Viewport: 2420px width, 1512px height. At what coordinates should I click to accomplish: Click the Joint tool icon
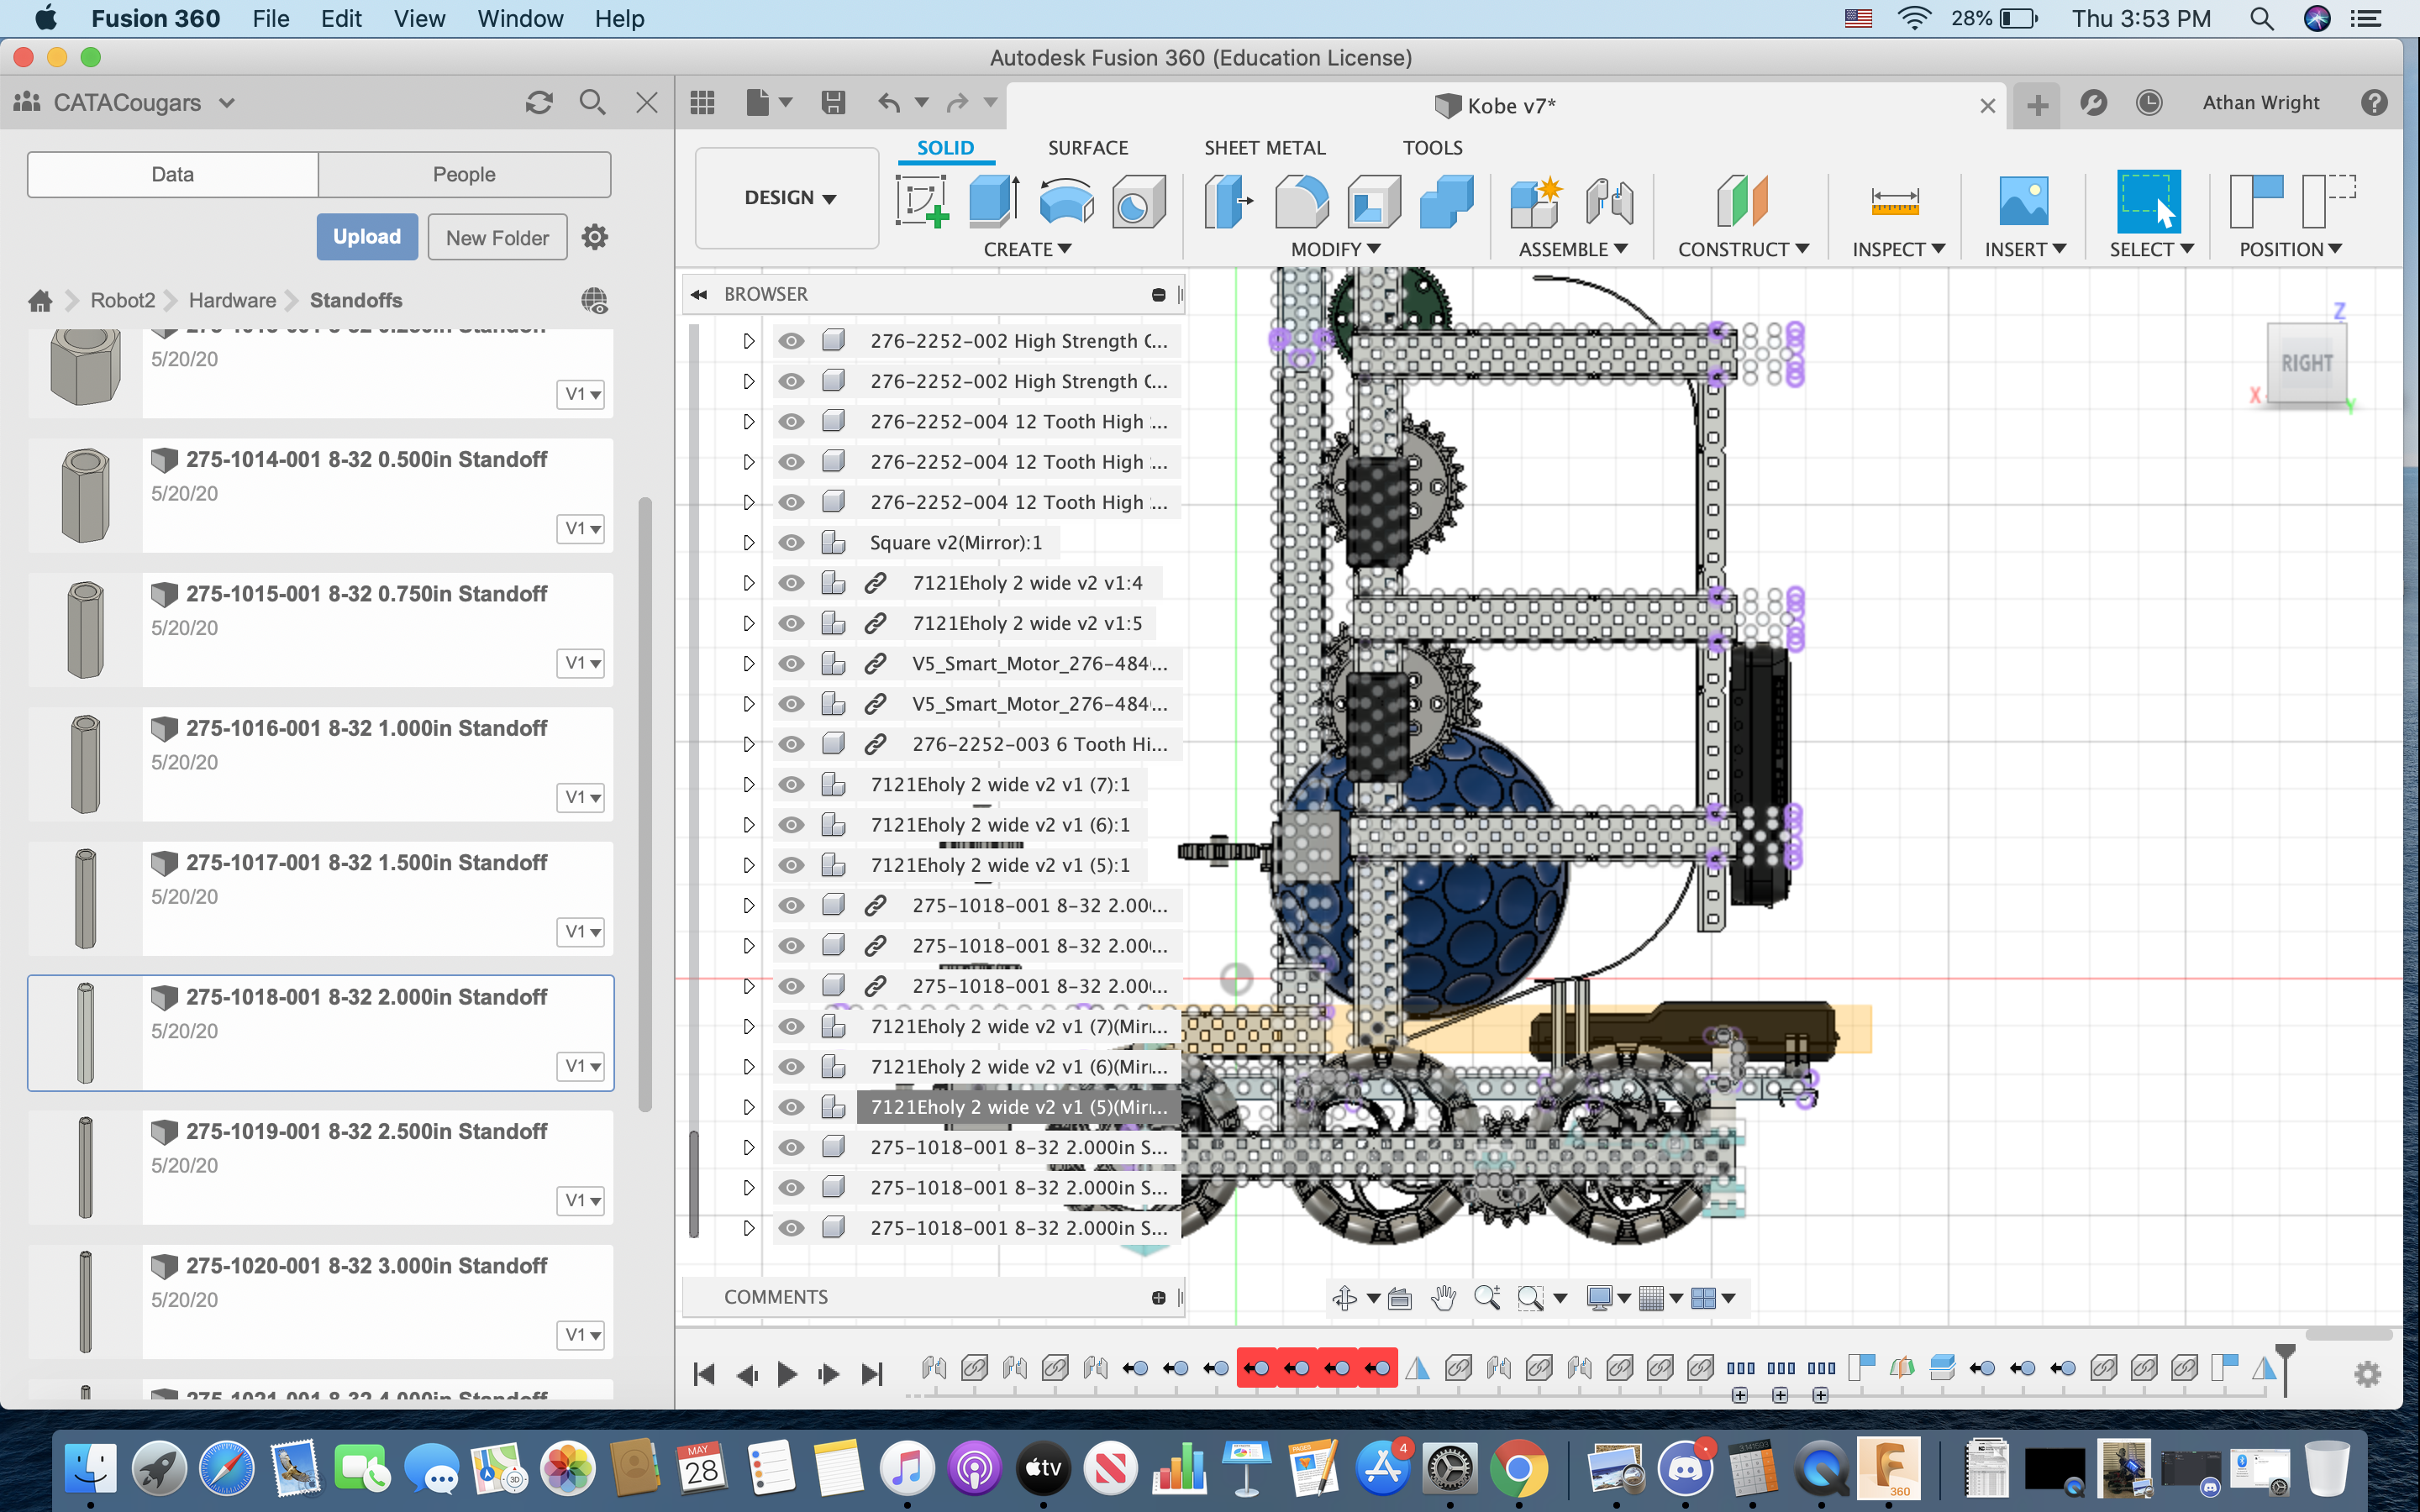[1608, 200]
